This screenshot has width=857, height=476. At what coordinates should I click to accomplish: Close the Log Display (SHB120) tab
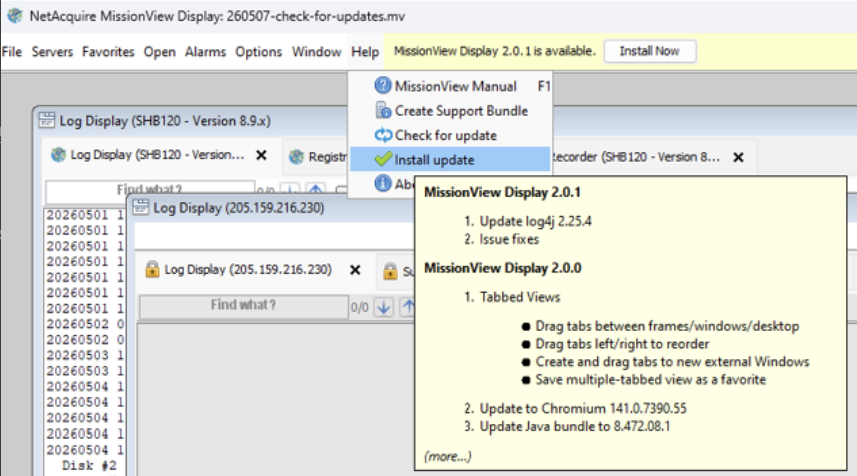click(261, 156)
